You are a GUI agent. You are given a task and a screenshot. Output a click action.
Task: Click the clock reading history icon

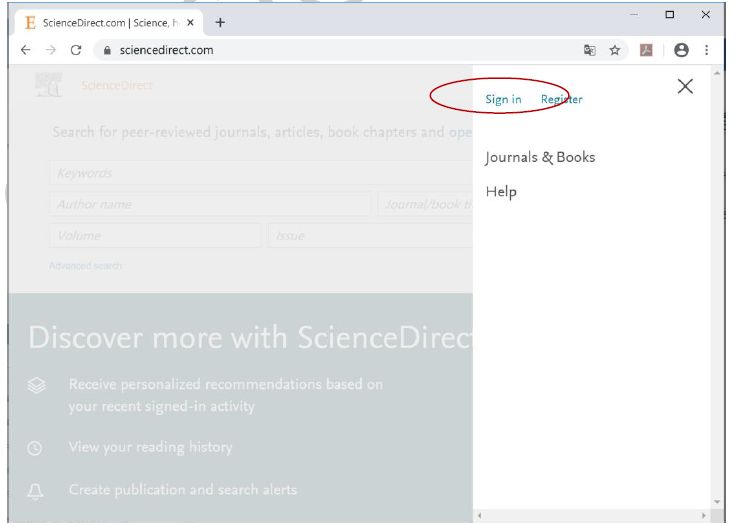[x=34, y=448]
